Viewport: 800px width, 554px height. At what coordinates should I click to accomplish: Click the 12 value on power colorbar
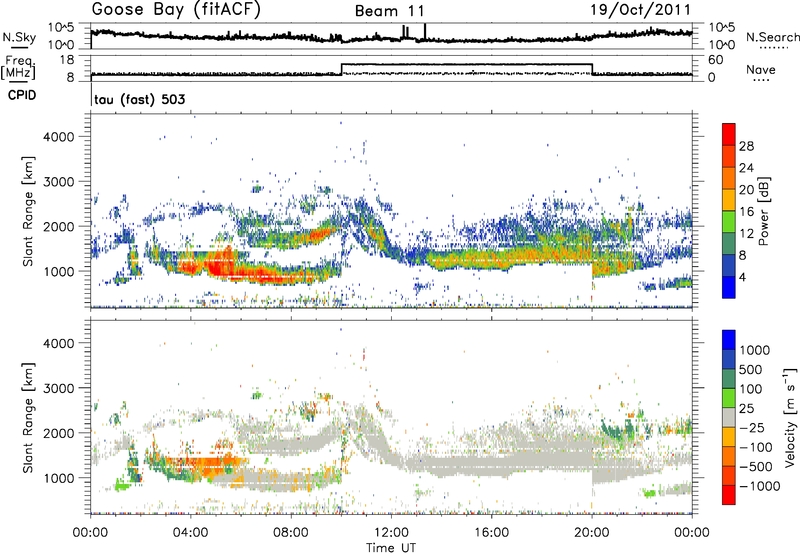(746, 234)
